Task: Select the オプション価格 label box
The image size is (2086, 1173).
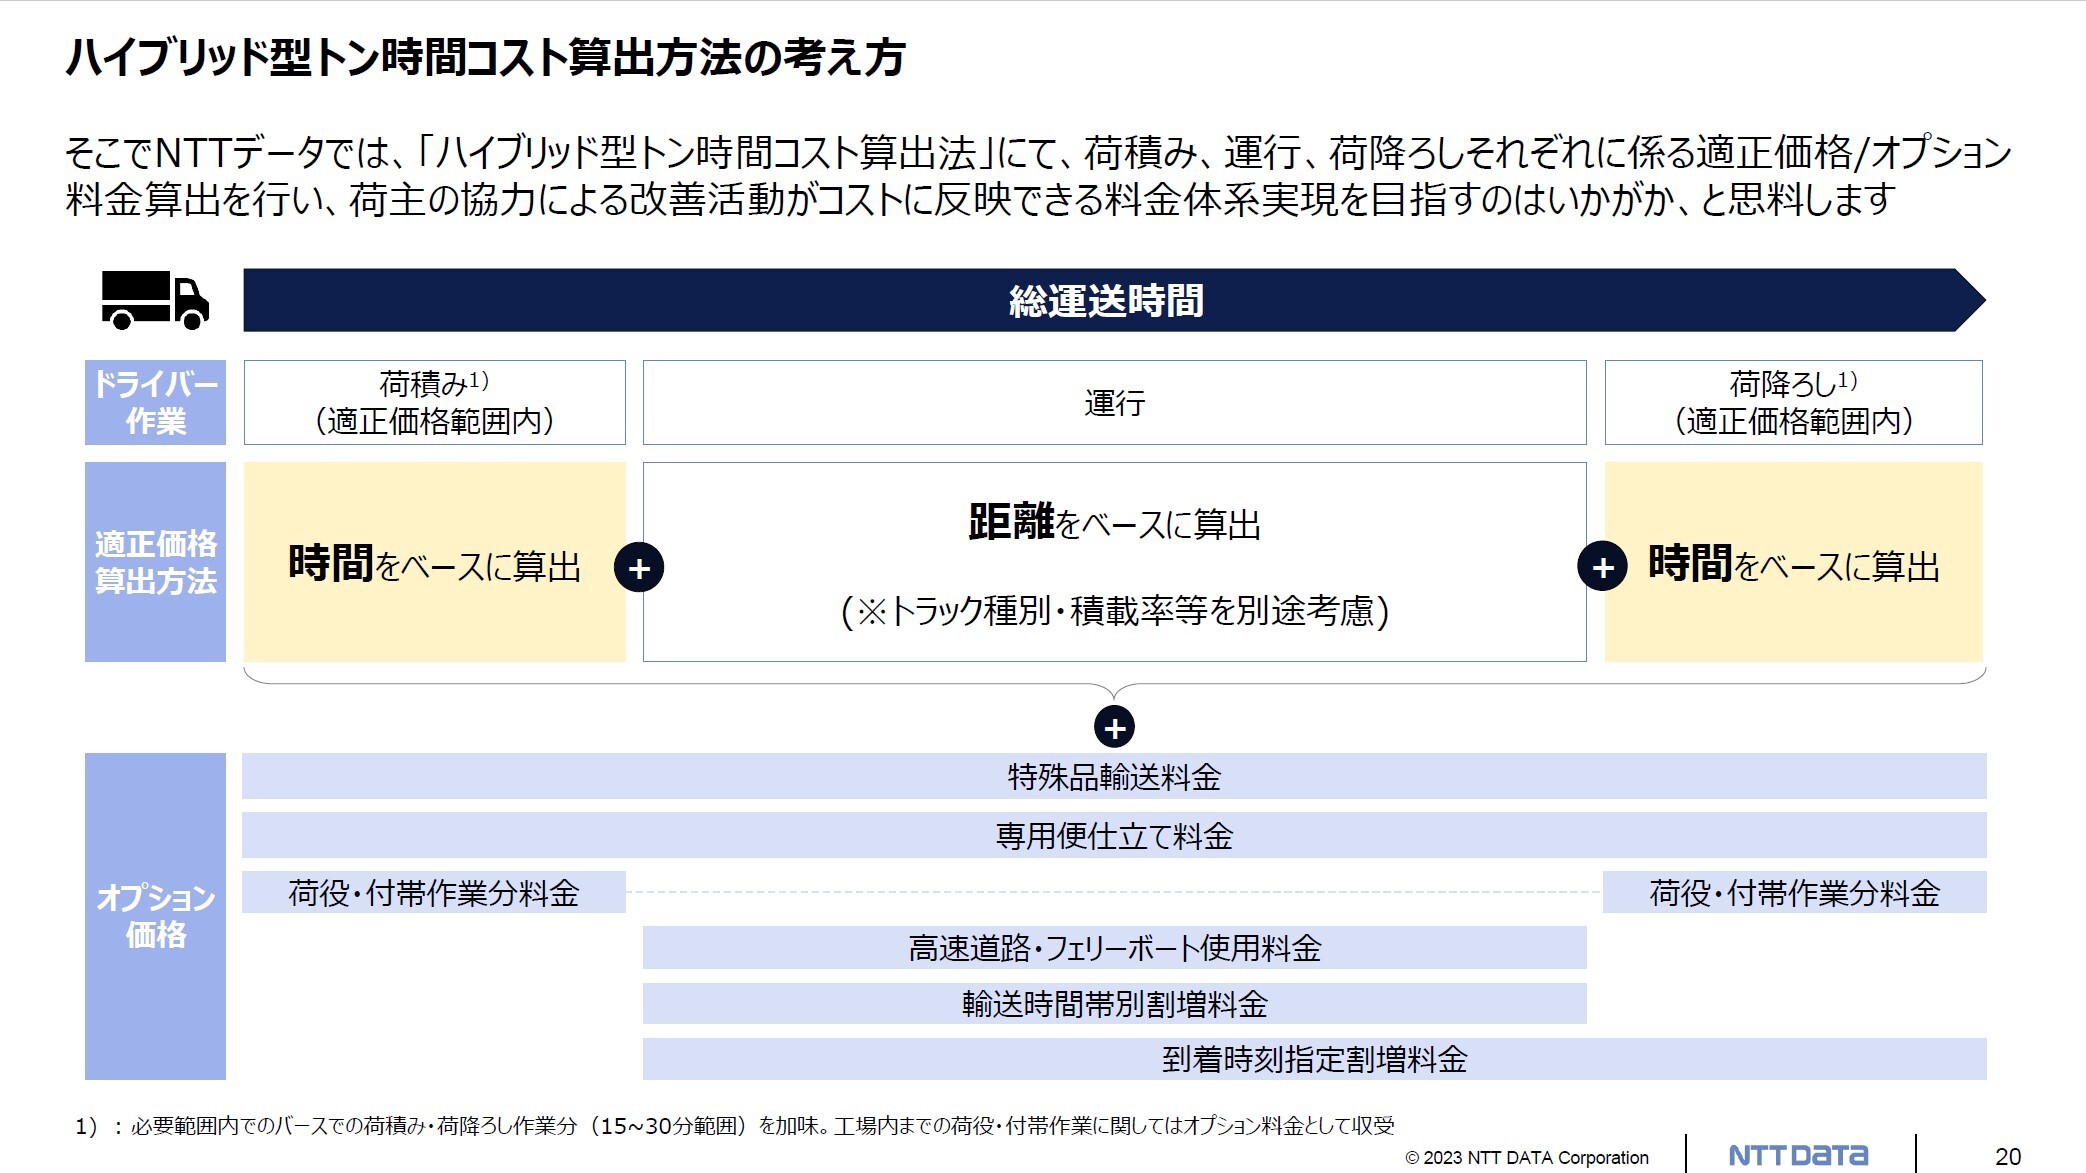Action: tap(155, 916)
